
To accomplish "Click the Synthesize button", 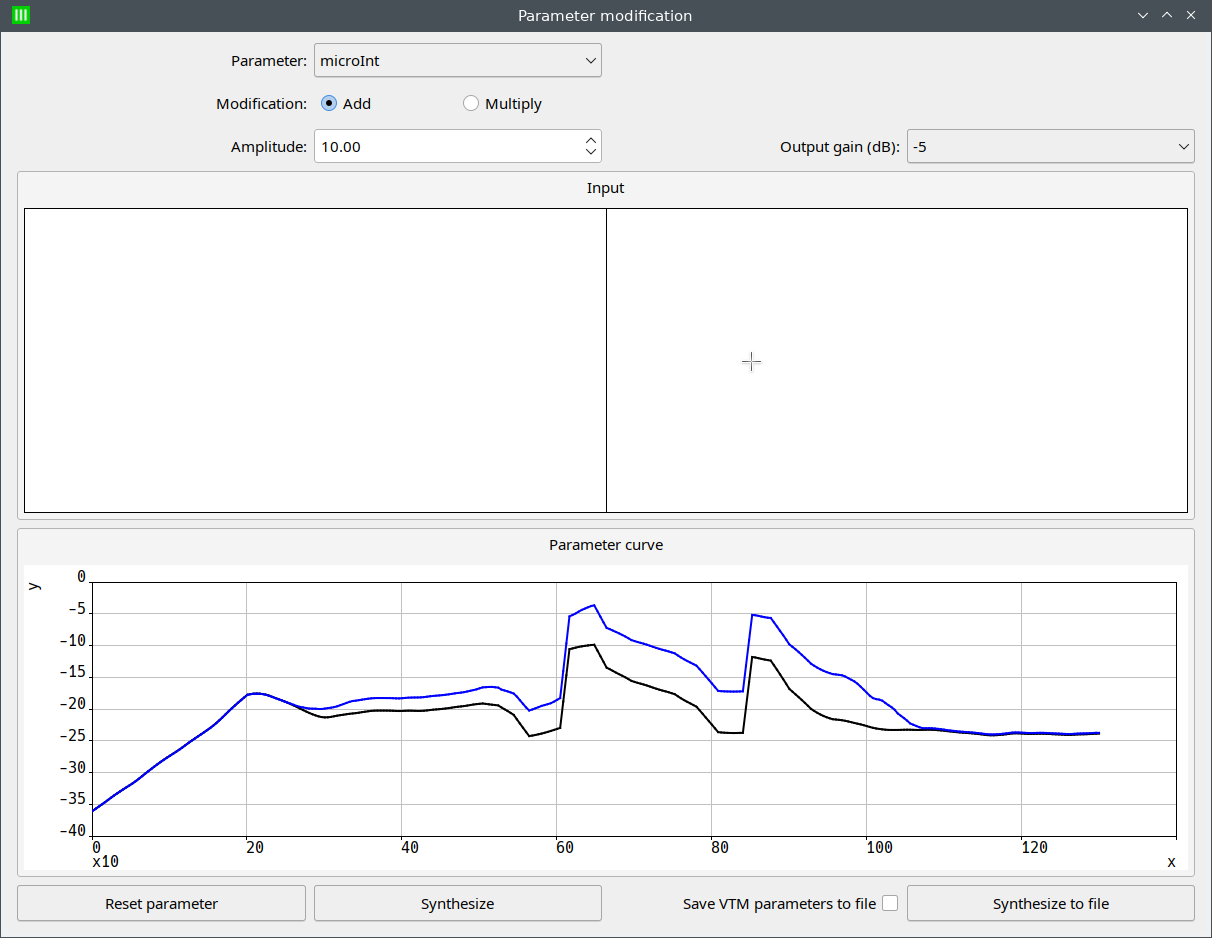I will pos(458,903).
